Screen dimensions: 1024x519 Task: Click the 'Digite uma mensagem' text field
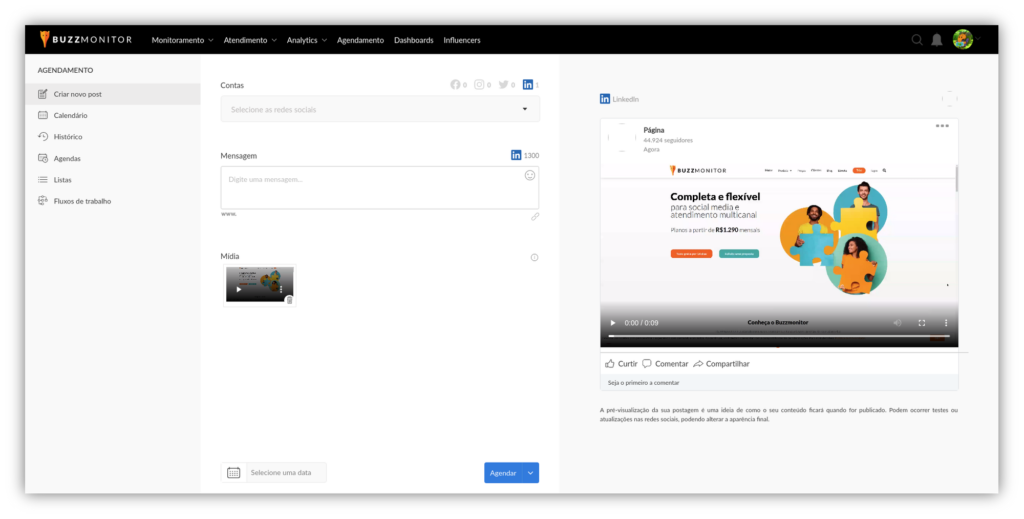click(x=370, y=187)
